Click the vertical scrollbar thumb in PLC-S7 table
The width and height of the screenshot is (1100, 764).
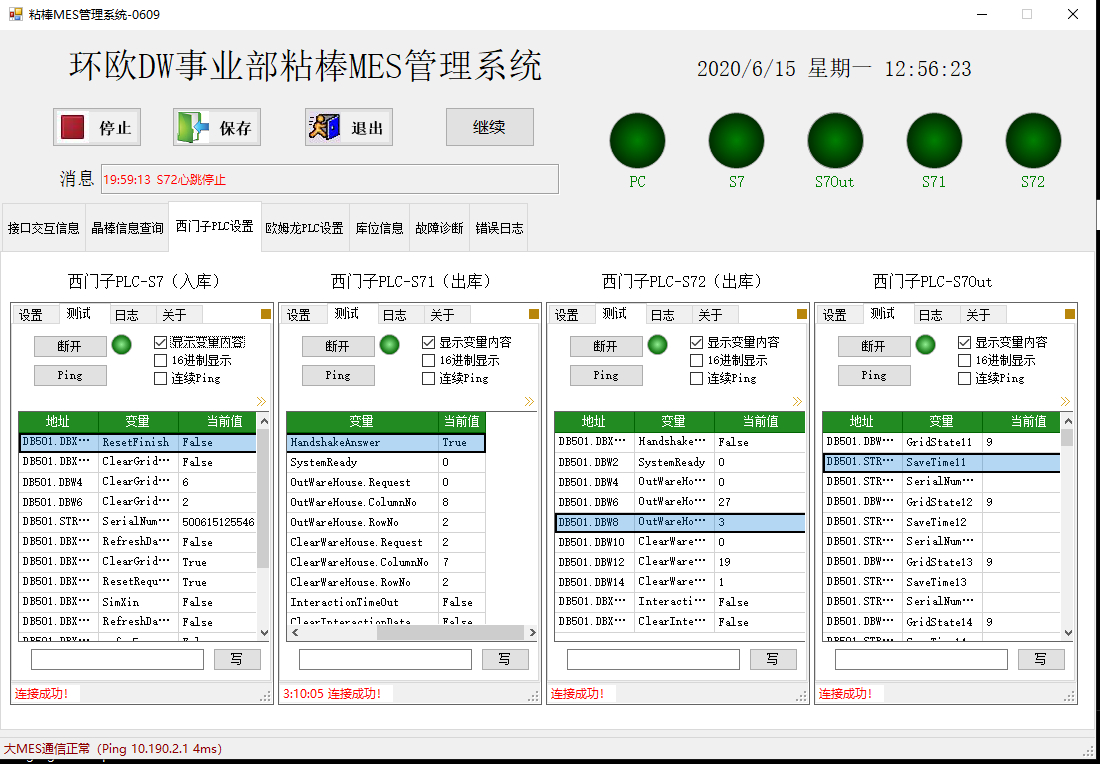tap(264, 498)
